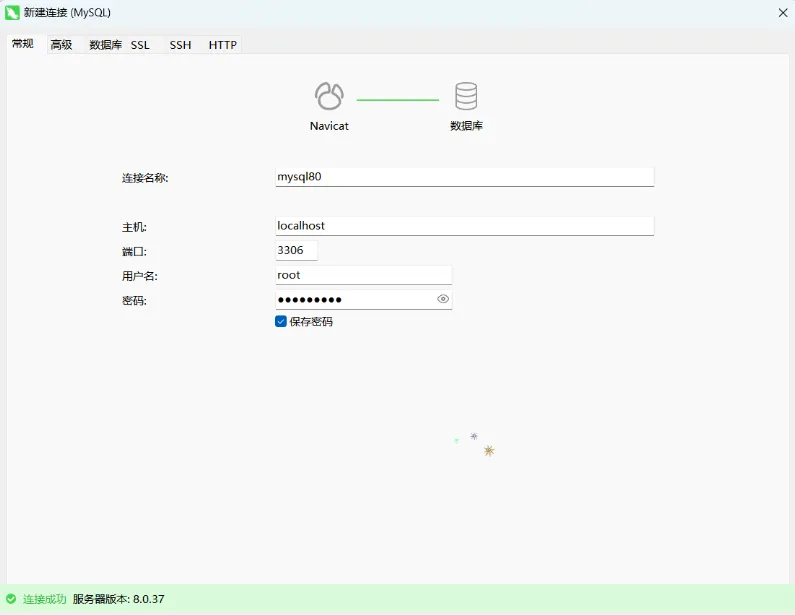Click the 密码: label
Image resolution: width=795 pixels, height=615 pixels.
(x=134, y=301)
